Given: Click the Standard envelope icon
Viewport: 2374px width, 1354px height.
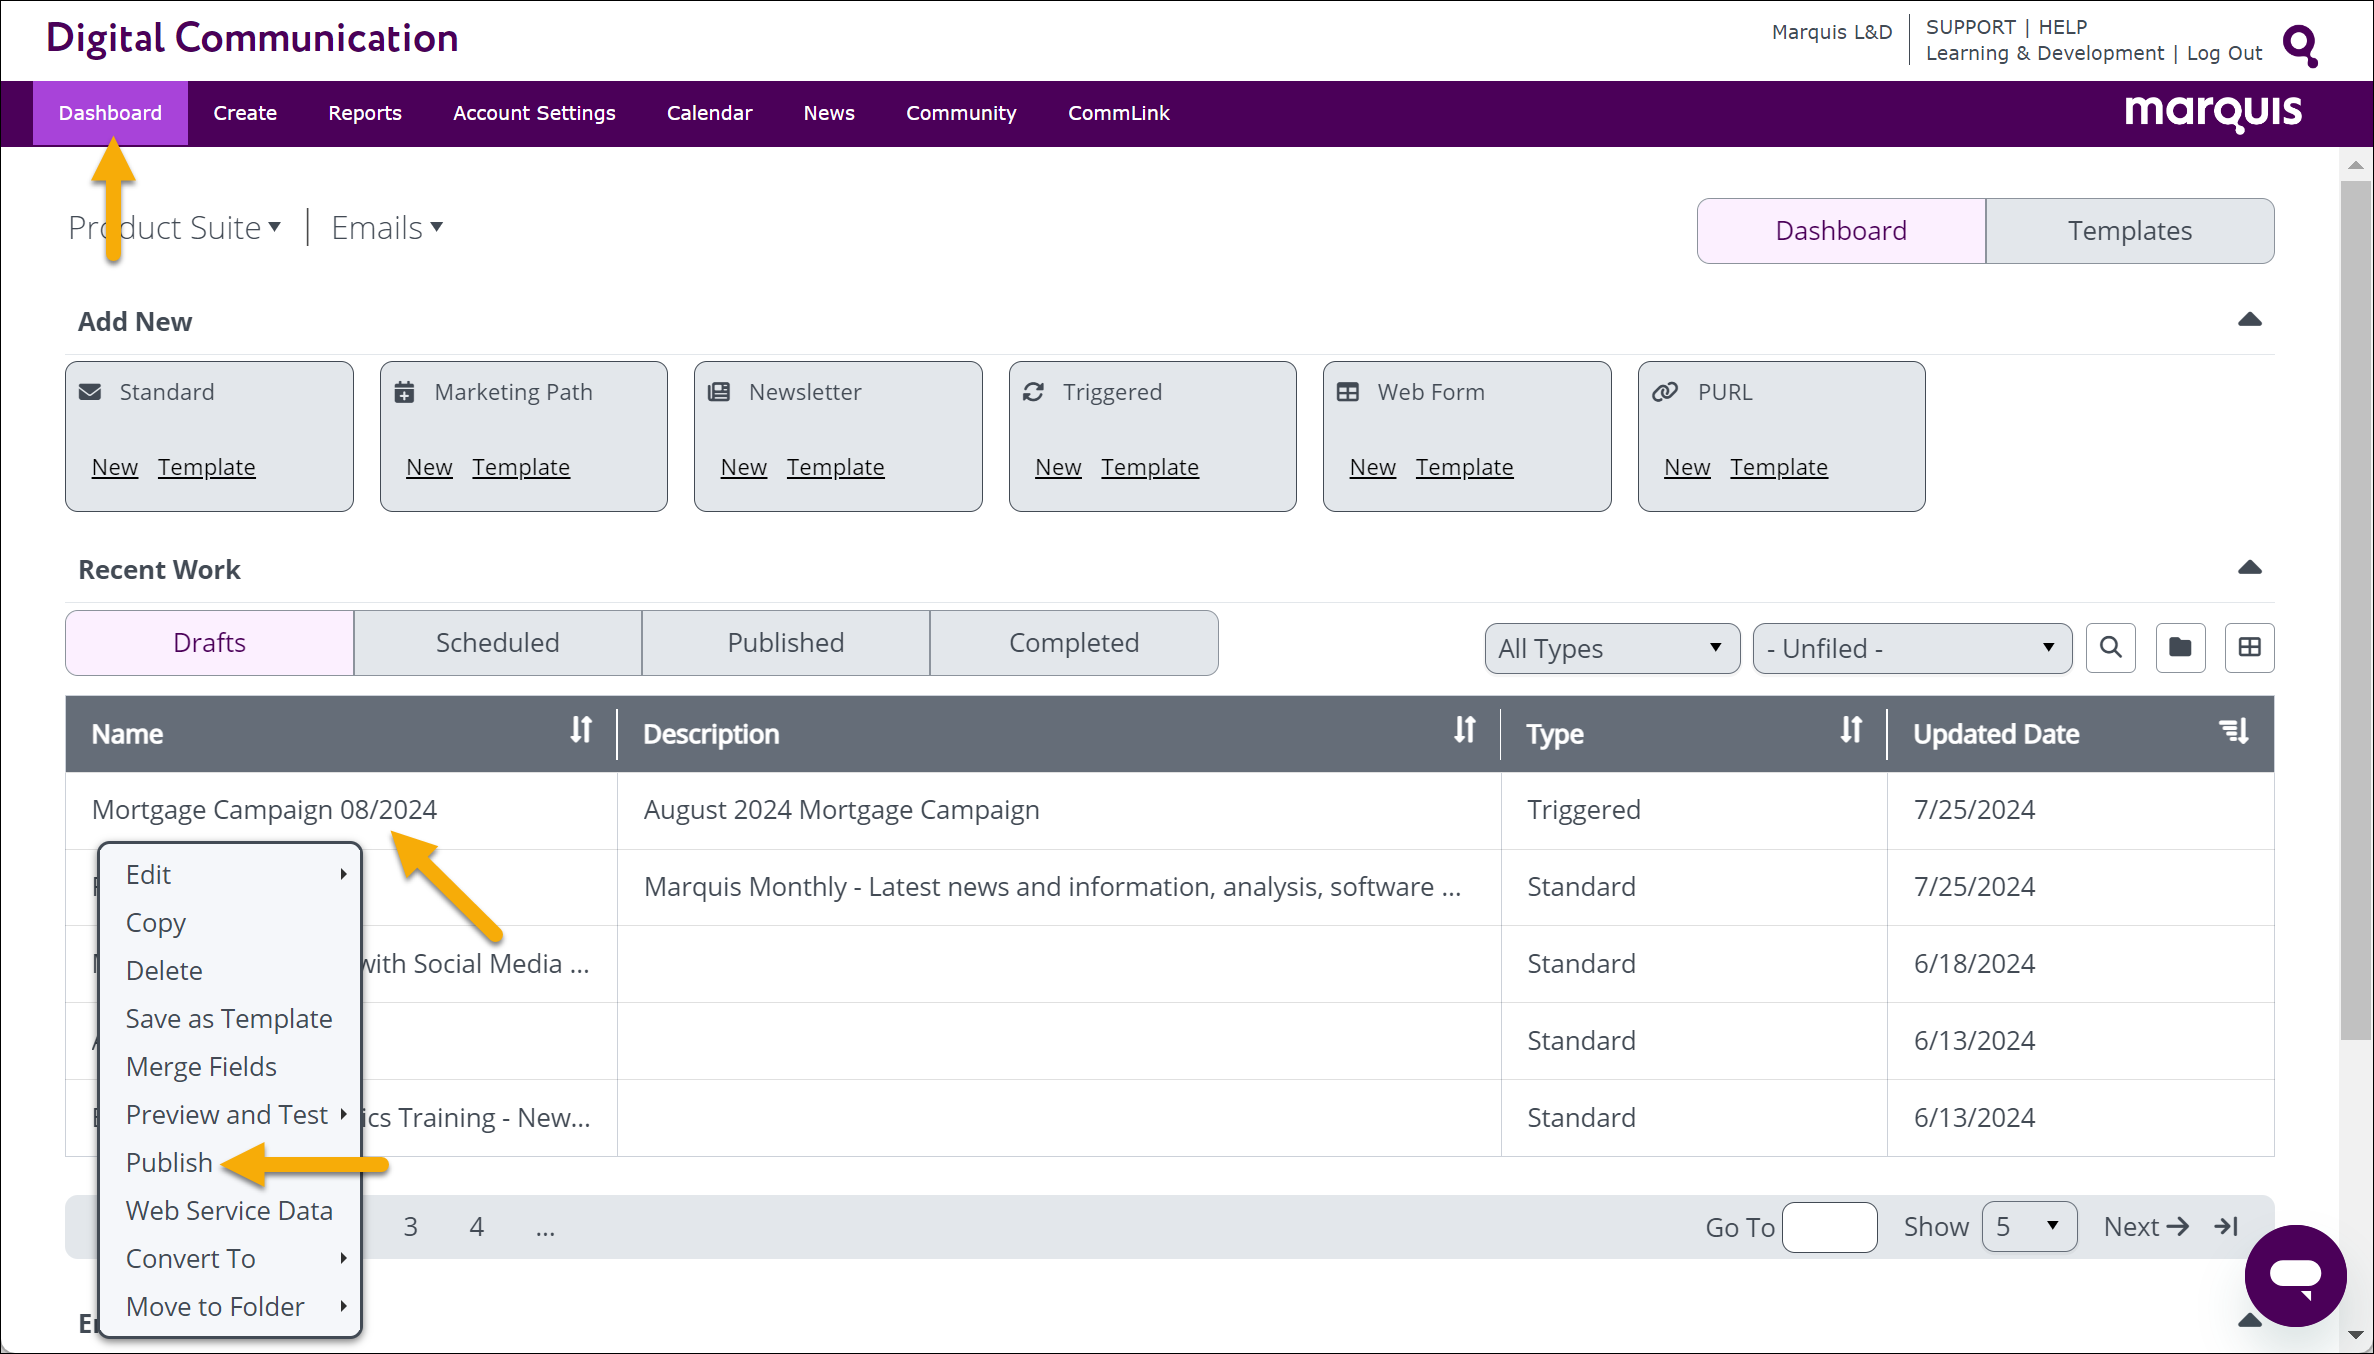Looking at the screenshot, I should point(90,392).
